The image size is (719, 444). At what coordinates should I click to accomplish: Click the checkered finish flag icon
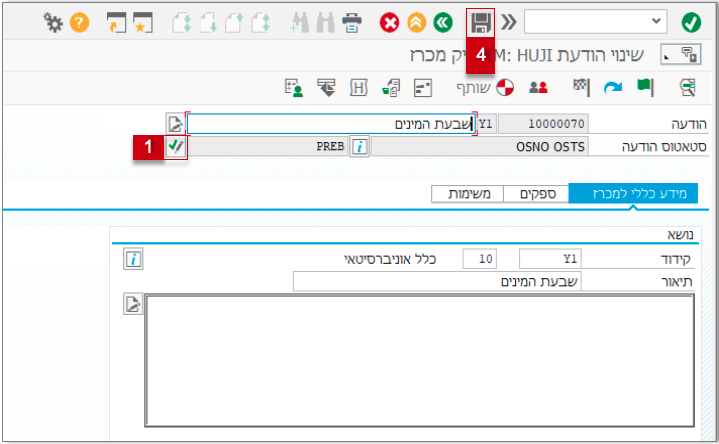[x=580, y=87]
